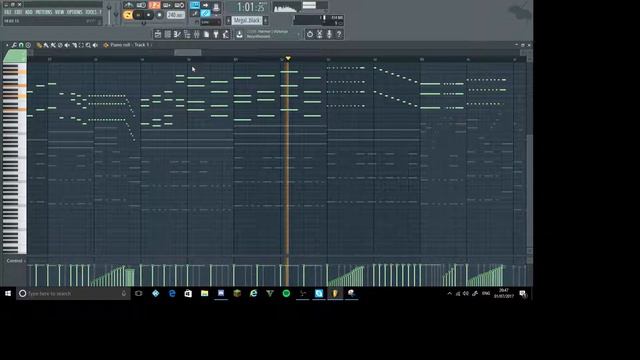Click the Play button in transport
Viewport: 640px width, 360px height.
[x=138, y=15]
